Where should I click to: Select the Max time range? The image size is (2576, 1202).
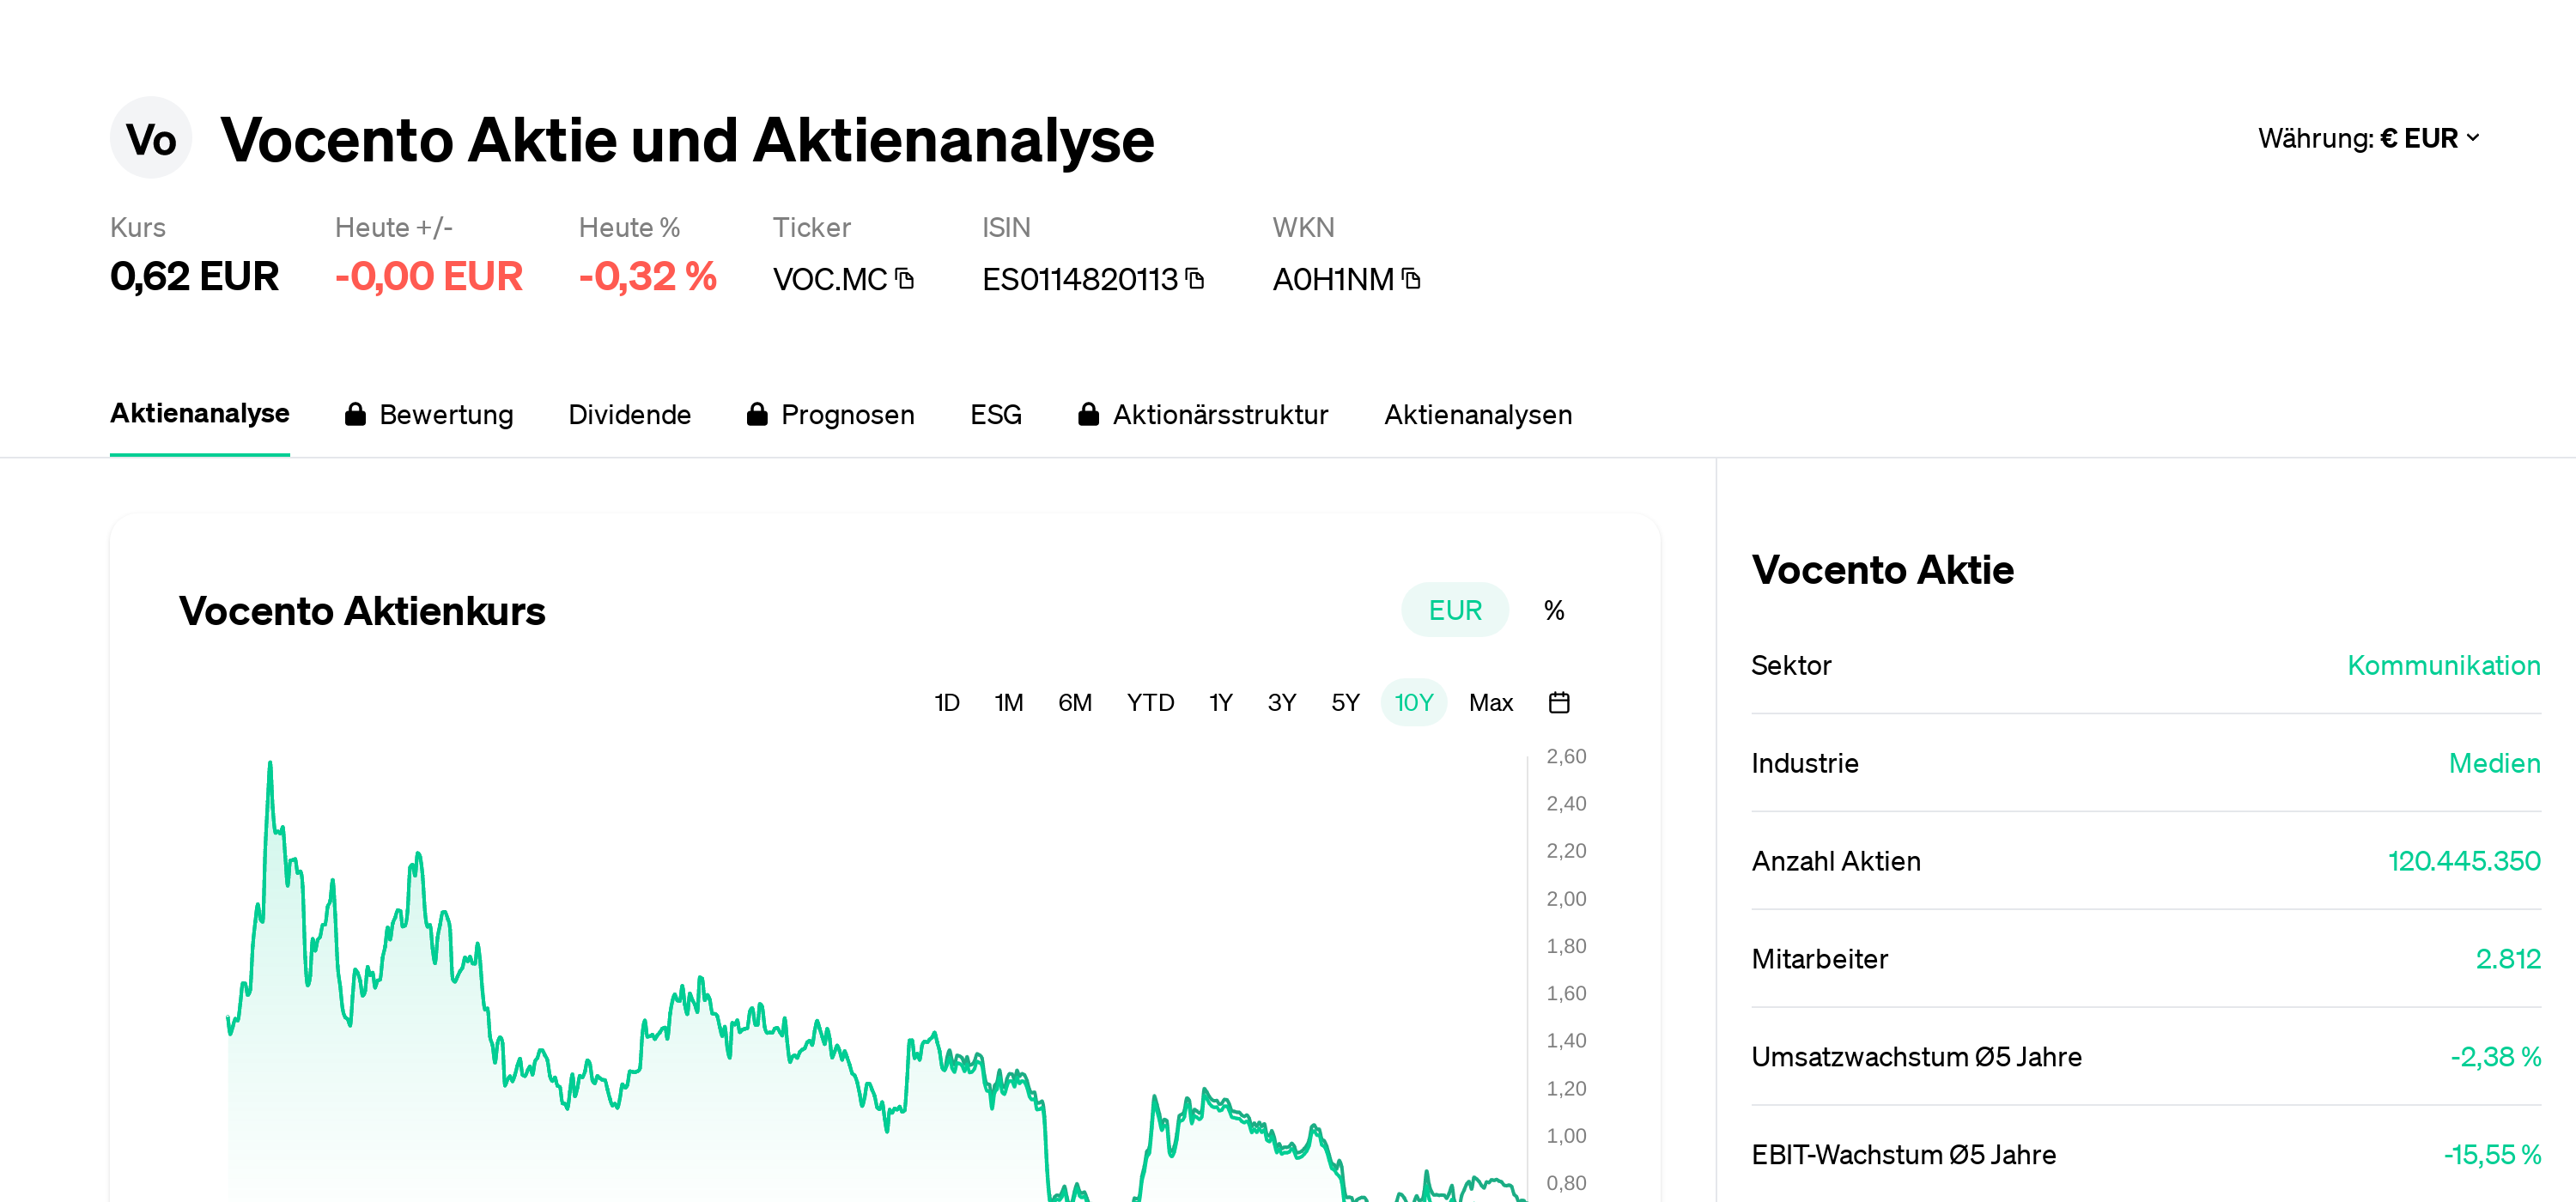(1490, 702)
